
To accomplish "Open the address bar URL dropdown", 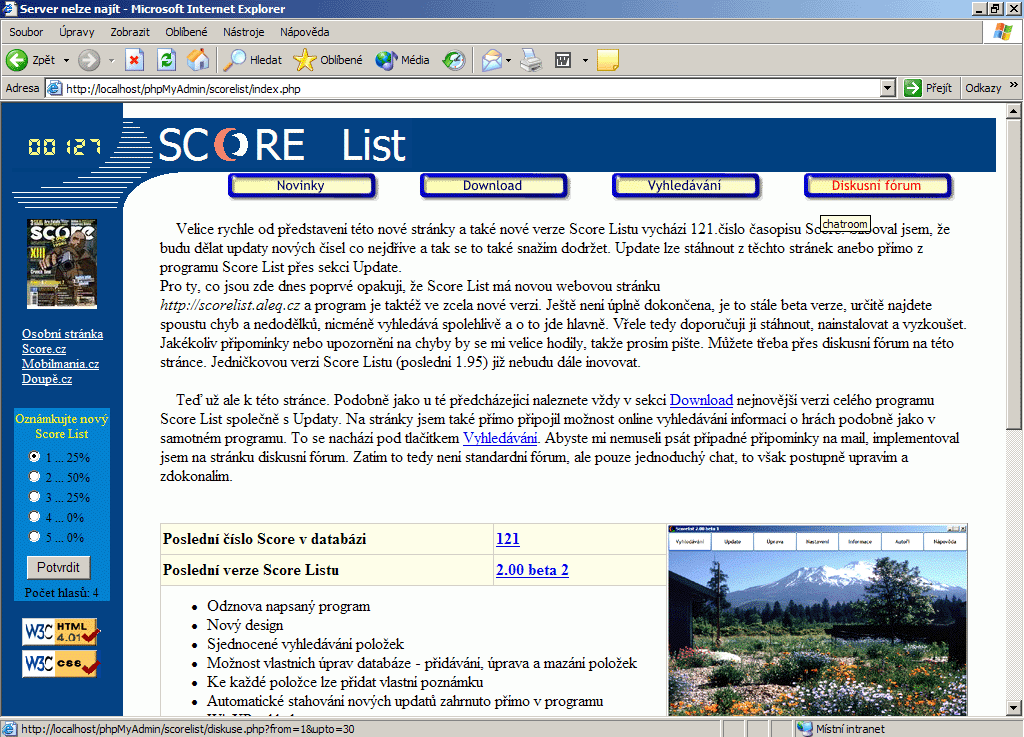I will 888,88.
